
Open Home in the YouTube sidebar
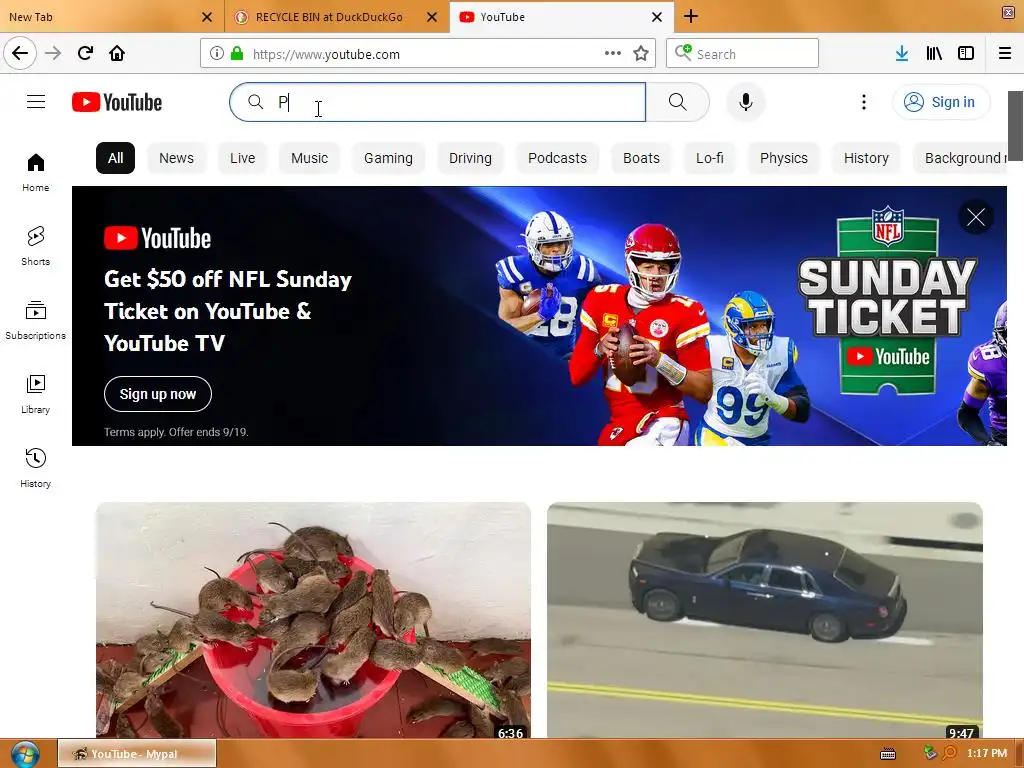(35, 172)
